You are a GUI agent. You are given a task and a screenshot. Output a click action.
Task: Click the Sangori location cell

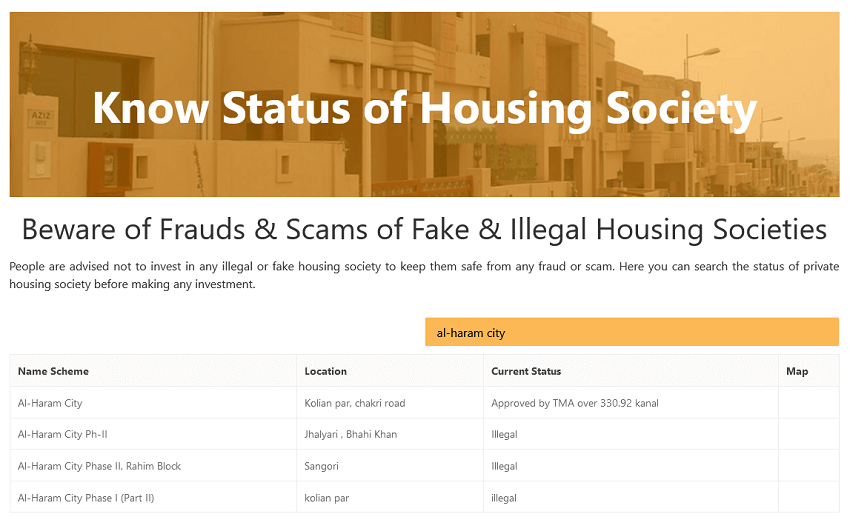pyautogui.click(x=323, y=466)
